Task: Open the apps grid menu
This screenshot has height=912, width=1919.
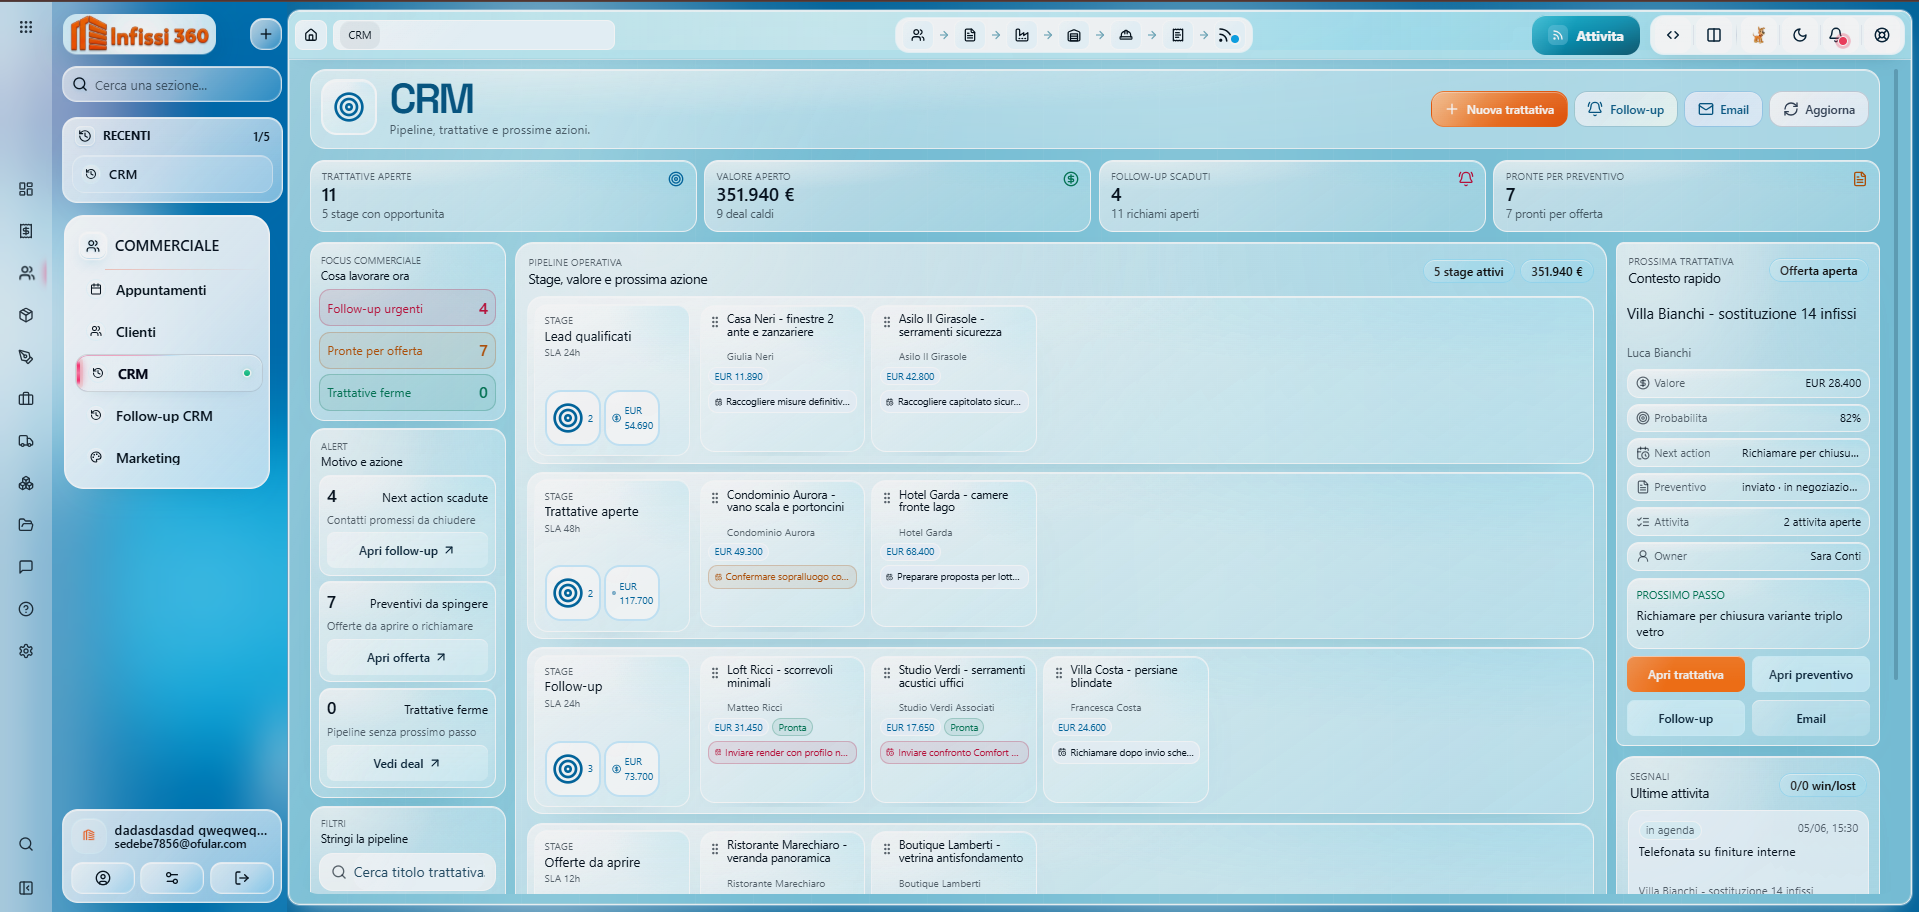Action: [26, 27]
